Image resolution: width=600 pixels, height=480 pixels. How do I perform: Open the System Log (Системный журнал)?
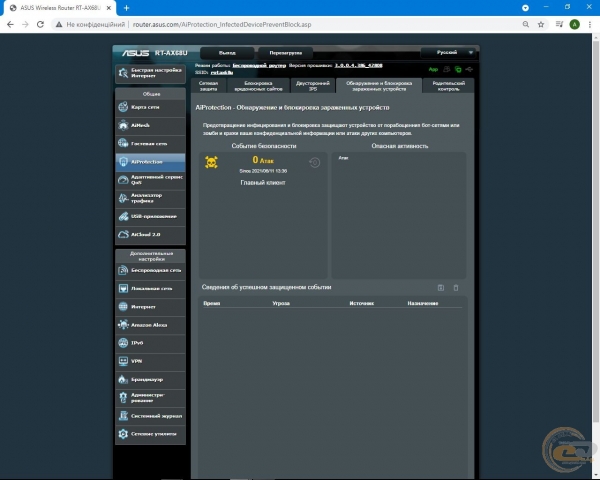click(x=150, y=416)
